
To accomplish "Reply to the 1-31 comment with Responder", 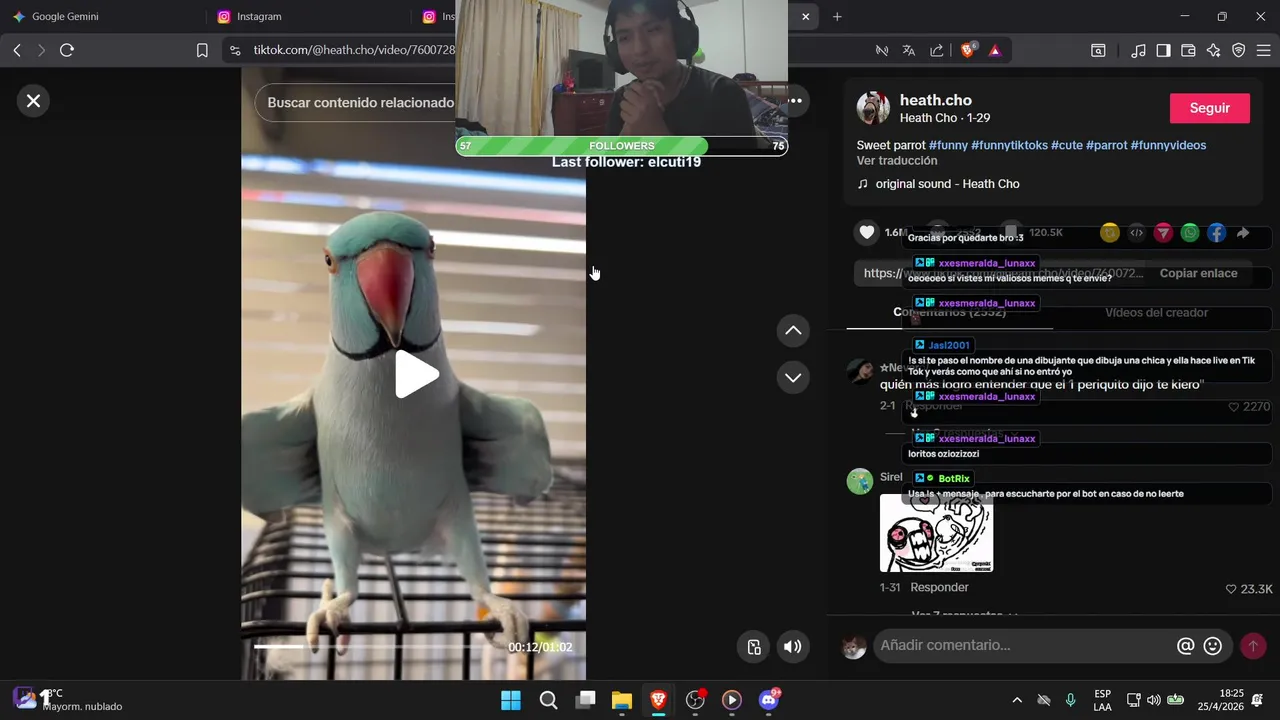I will [939, 587].
